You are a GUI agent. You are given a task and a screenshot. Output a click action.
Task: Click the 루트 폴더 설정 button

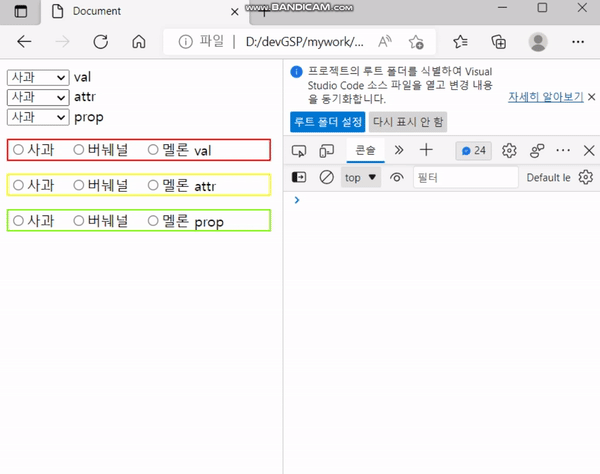(x=328, y=122)
